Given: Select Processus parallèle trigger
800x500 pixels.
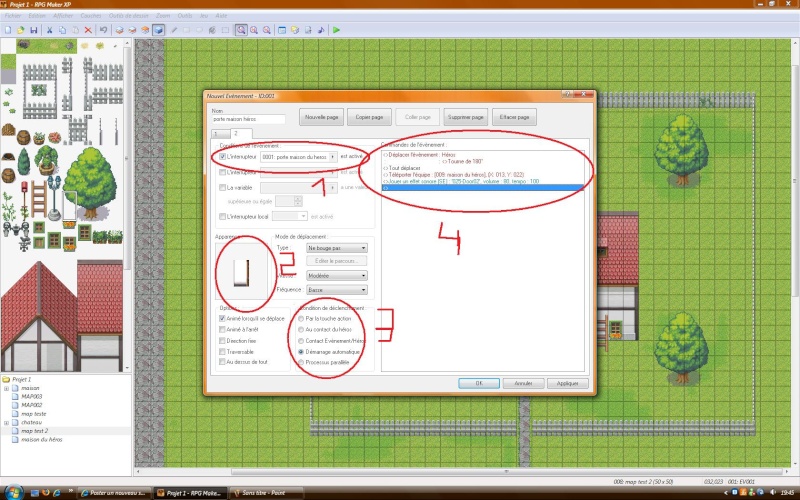Looking at the screenshot, I should (301, 362).
